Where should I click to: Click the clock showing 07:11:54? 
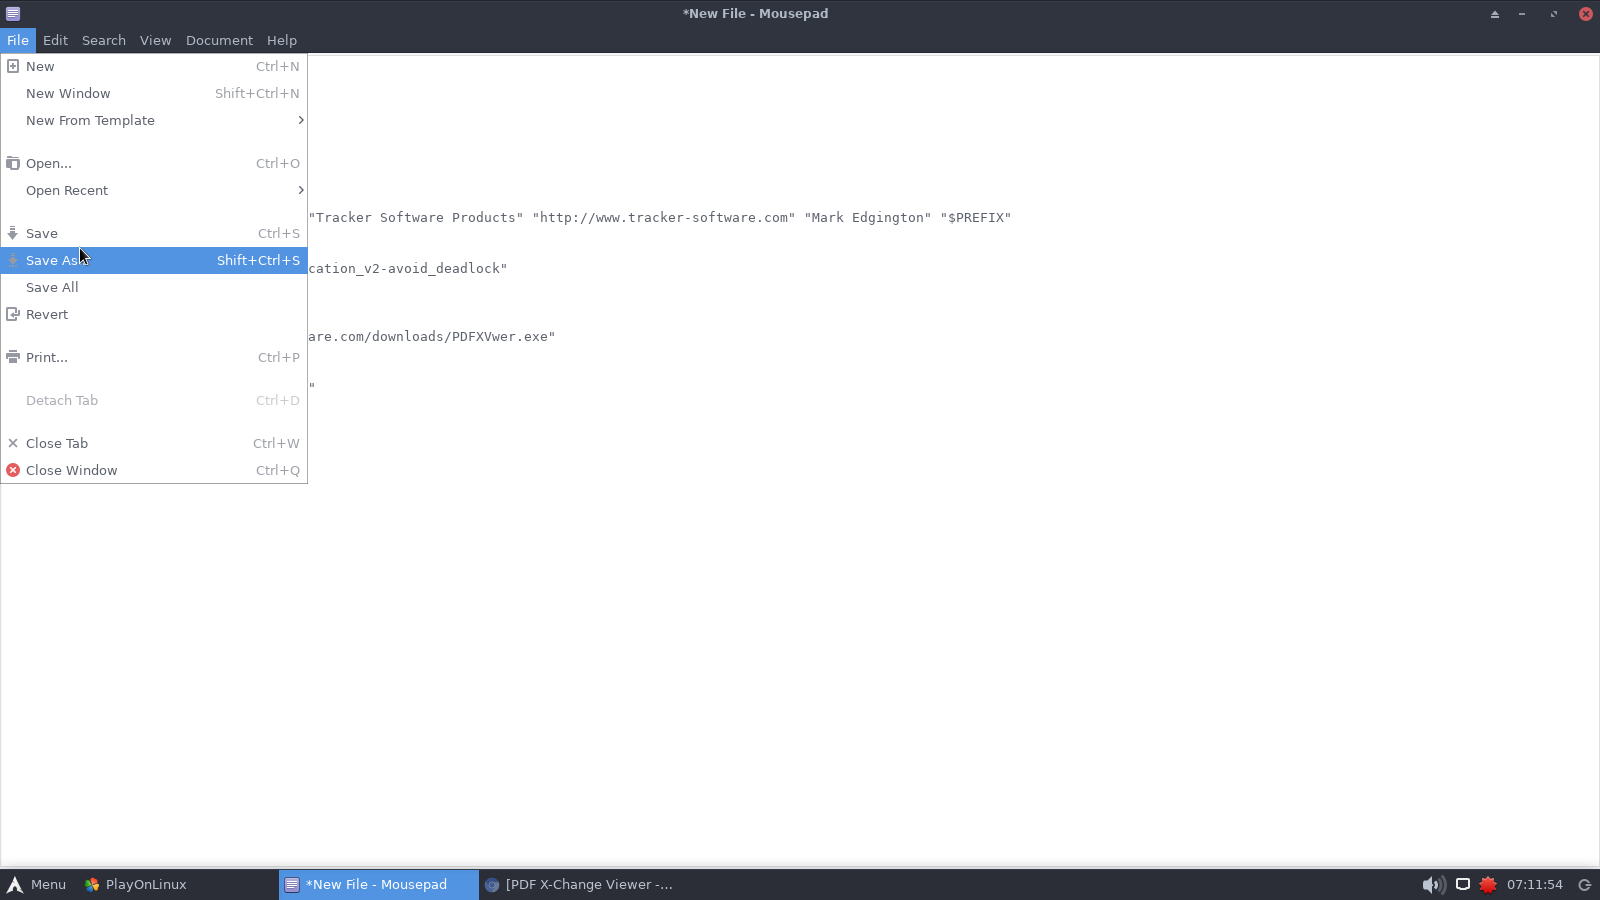1534,884
